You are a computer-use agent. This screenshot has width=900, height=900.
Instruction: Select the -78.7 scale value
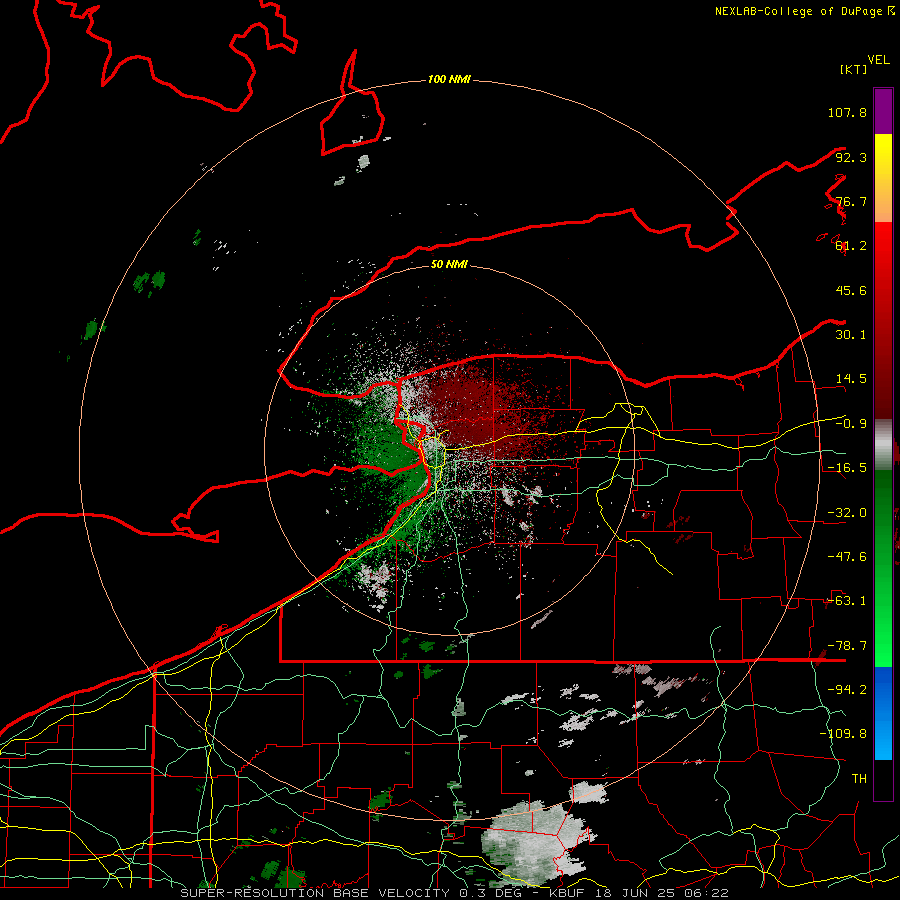tap(847, 646)
